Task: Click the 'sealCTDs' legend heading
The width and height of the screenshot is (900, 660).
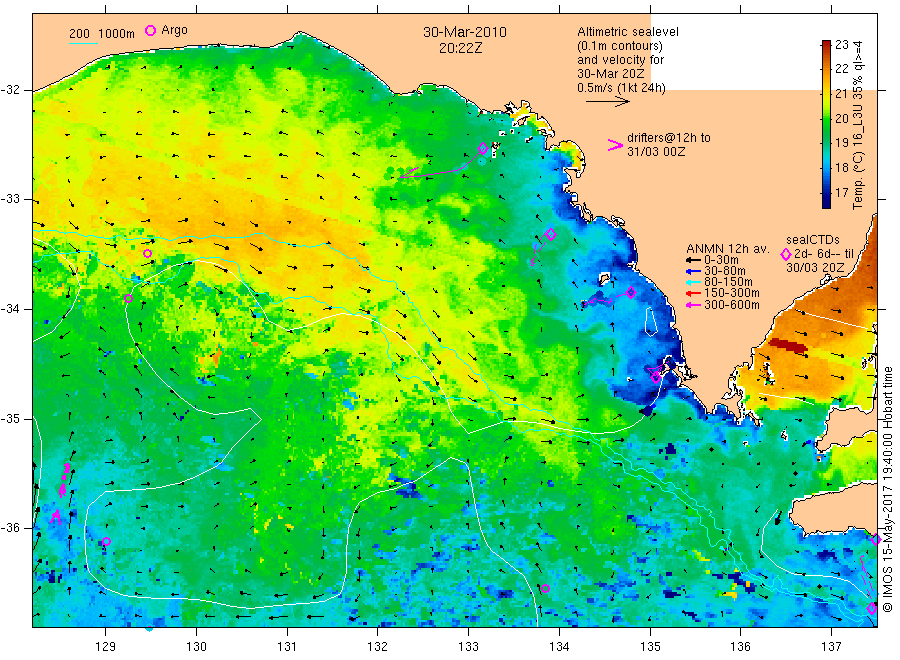Action: [x=813, y=240]
